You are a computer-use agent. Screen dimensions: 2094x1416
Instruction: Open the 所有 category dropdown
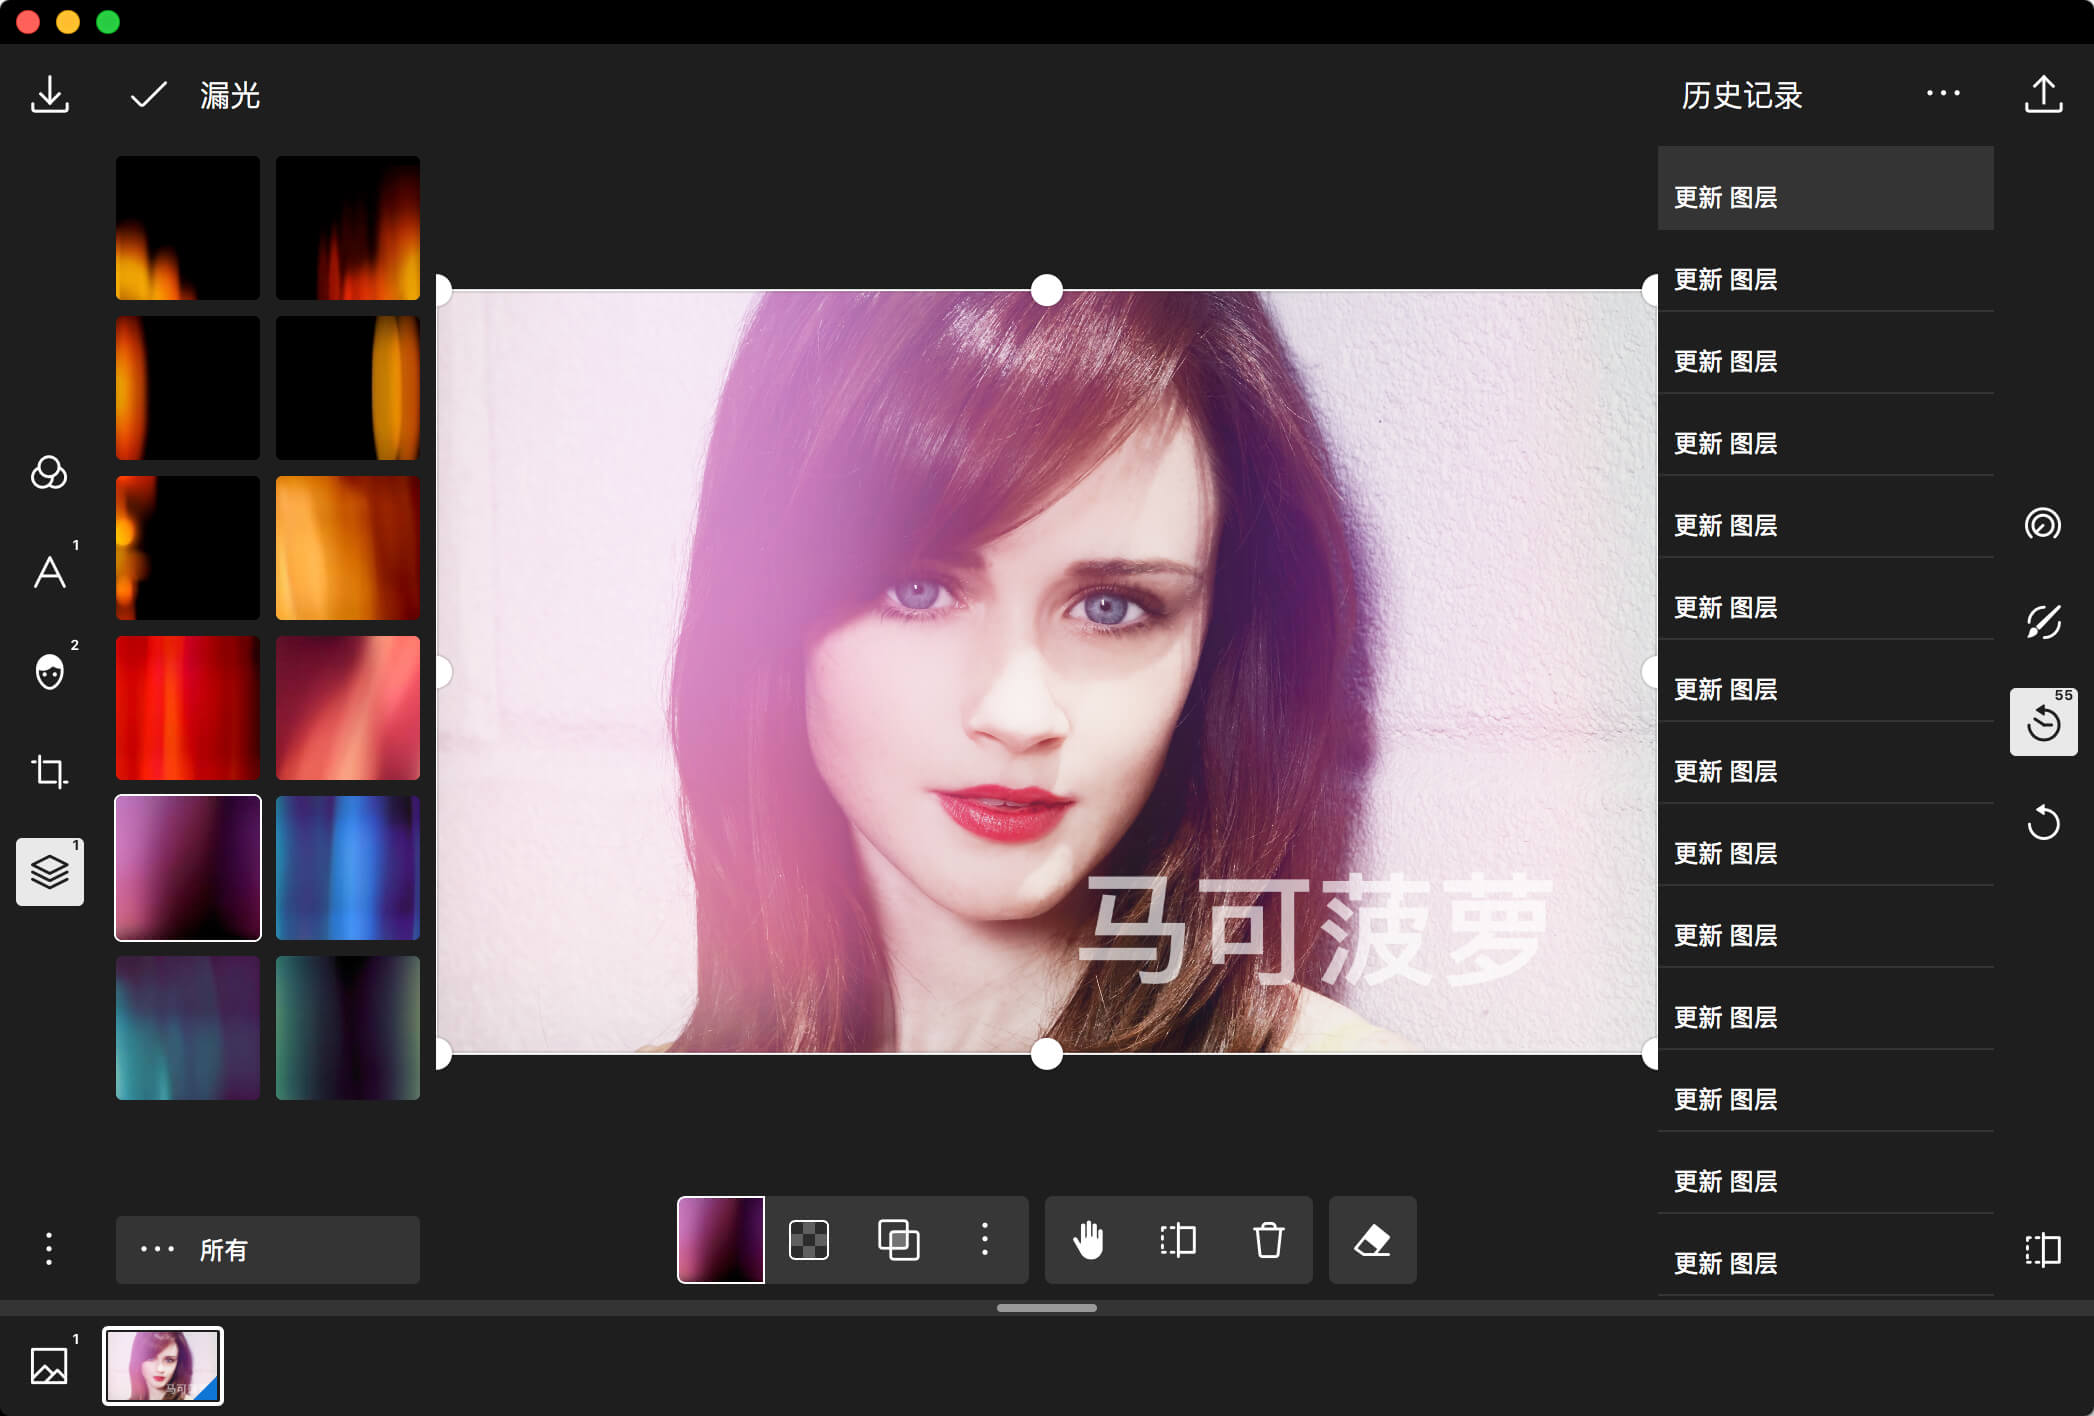click(268, 1250)
